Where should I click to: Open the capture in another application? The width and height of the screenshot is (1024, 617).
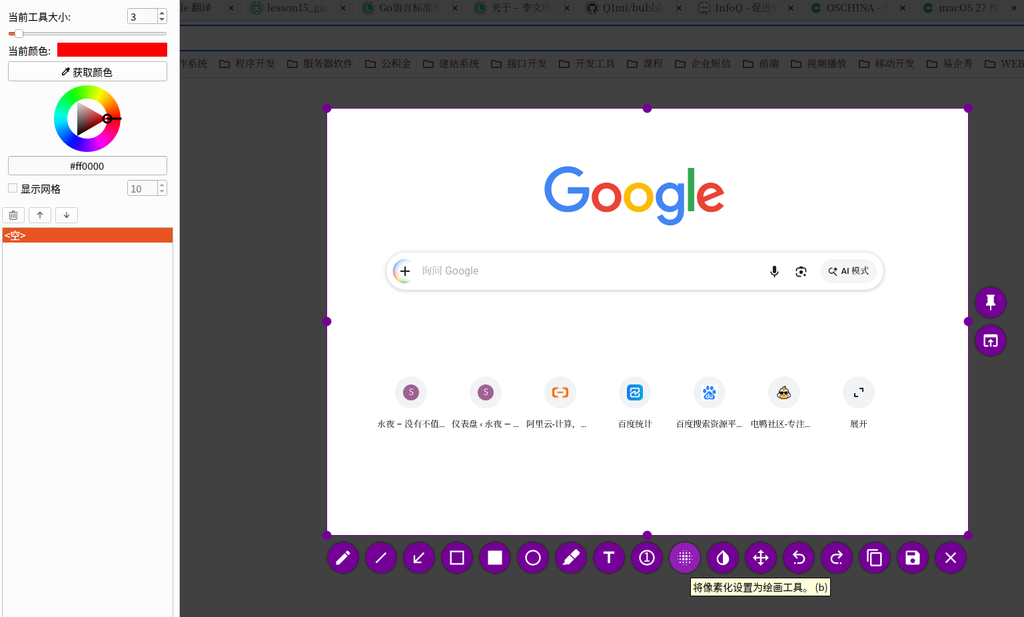coord(991,341)
